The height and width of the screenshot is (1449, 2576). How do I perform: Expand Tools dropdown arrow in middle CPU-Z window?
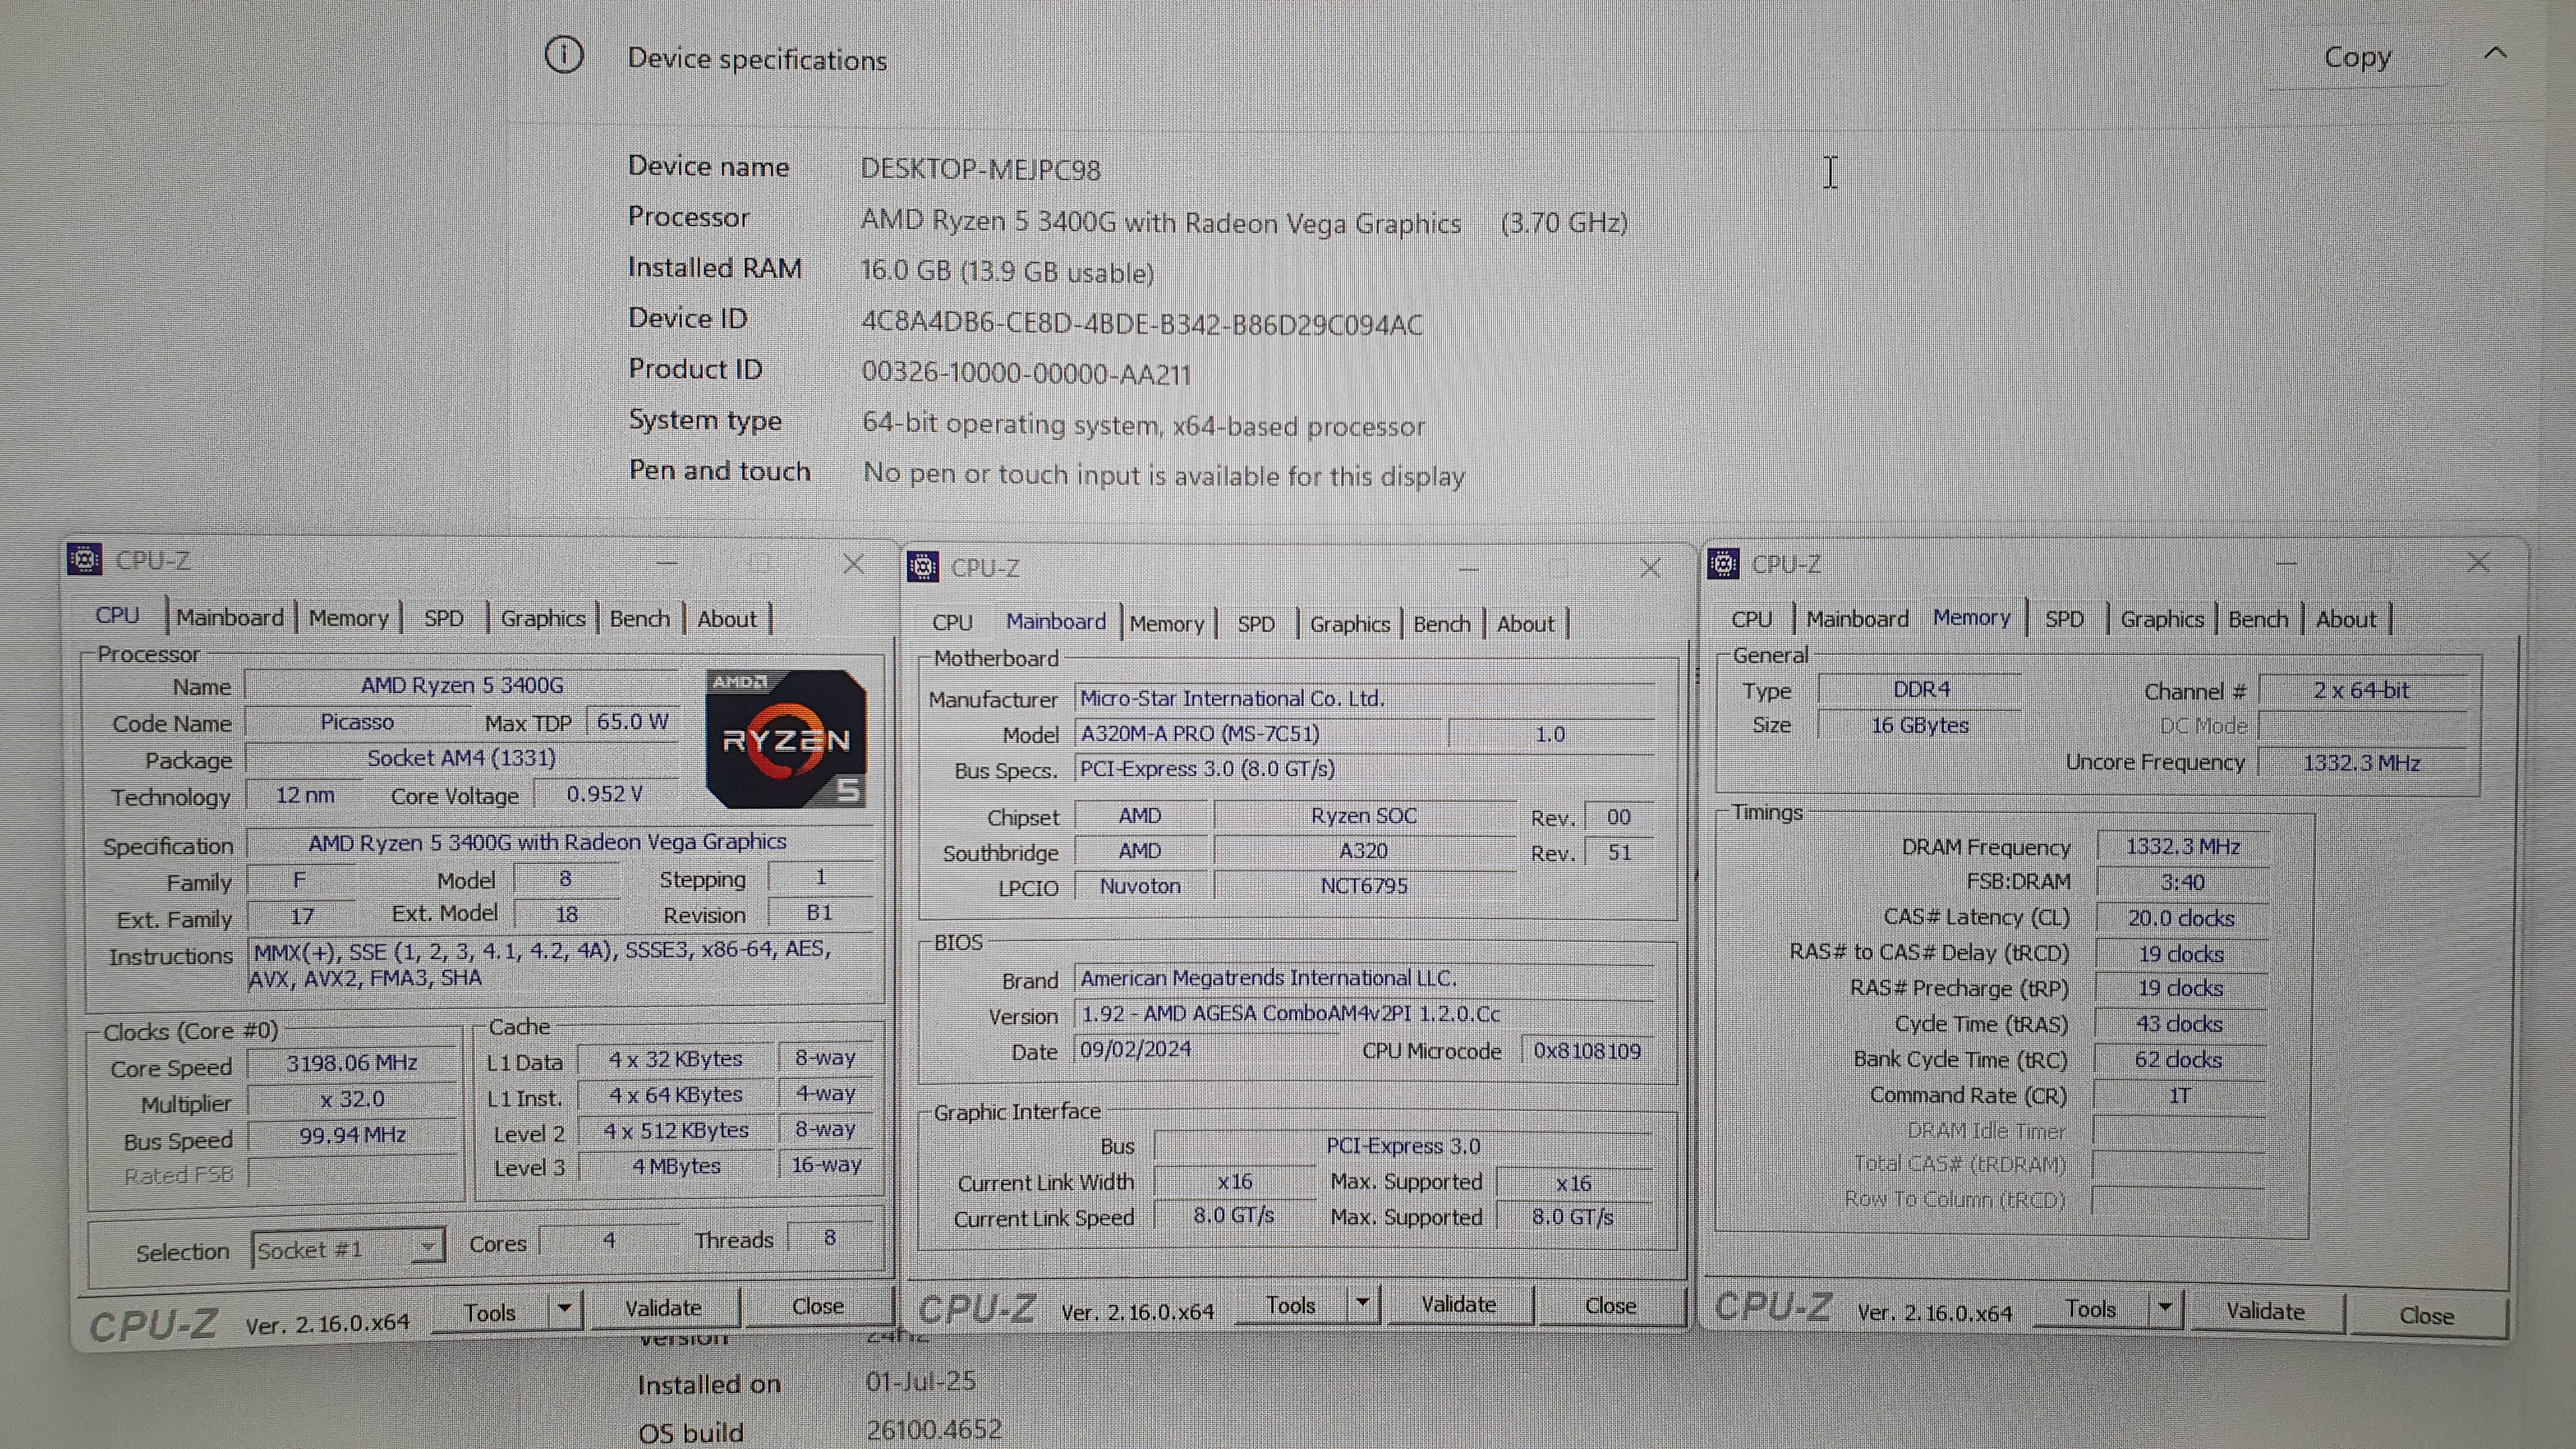(x=1362, y=1303)
